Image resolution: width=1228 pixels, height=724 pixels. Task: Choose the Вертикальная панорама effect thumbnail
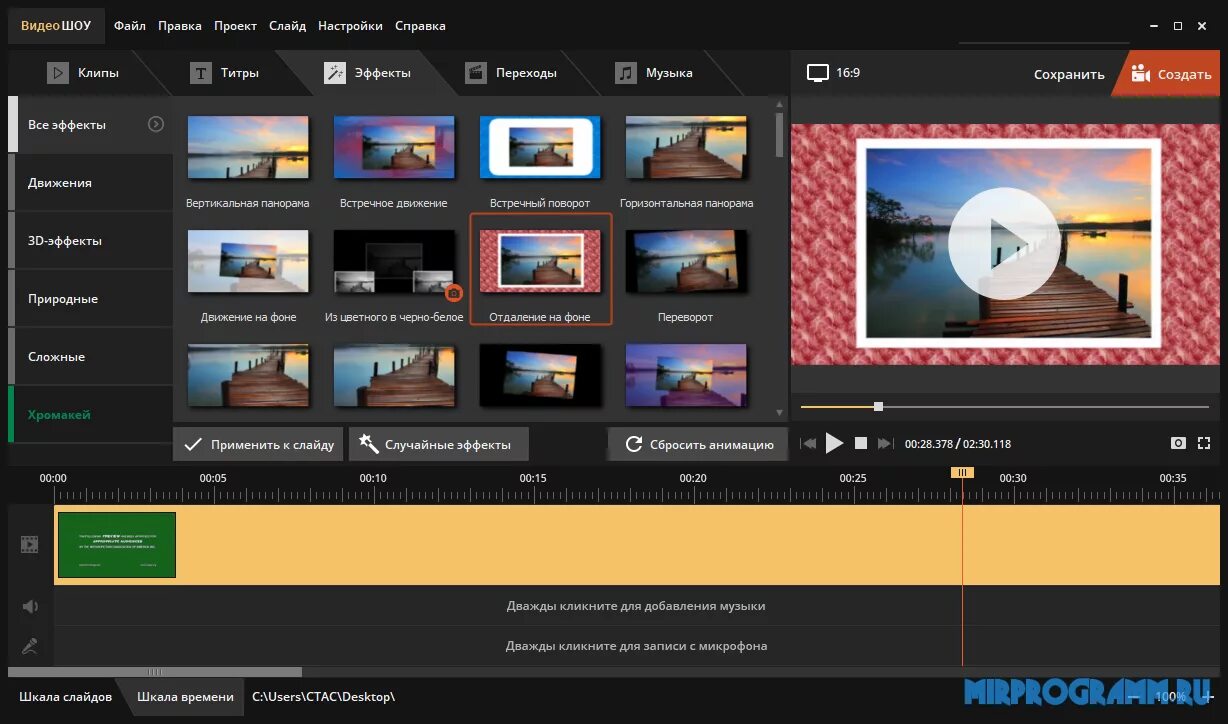(x=248, y=148)
